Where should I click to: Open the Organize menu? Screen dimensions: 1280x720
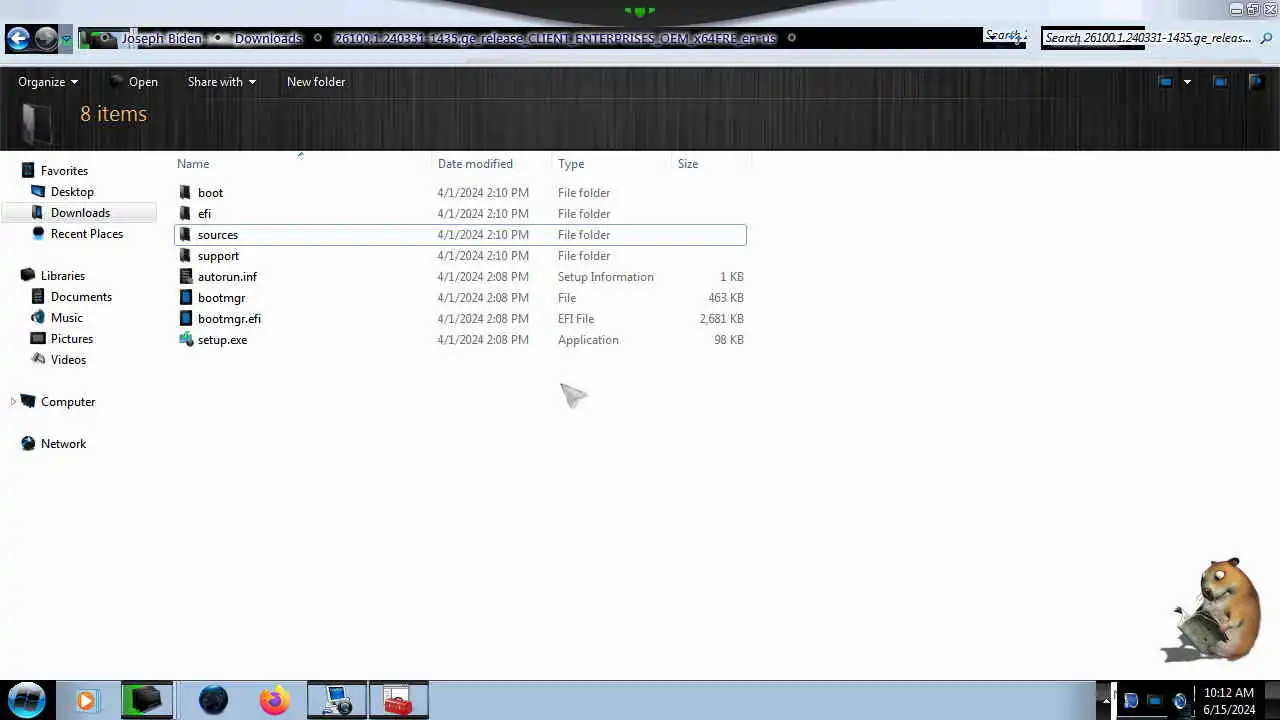48,82
